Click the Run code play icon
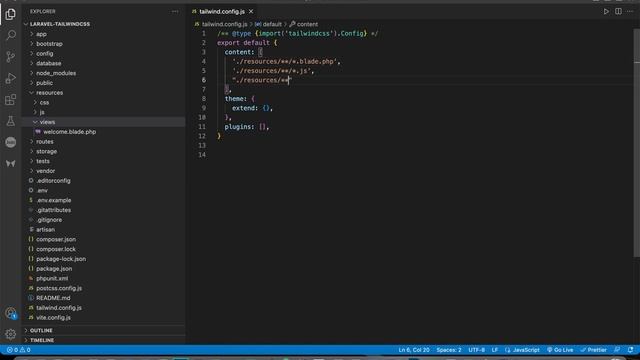 click(606, 11)
